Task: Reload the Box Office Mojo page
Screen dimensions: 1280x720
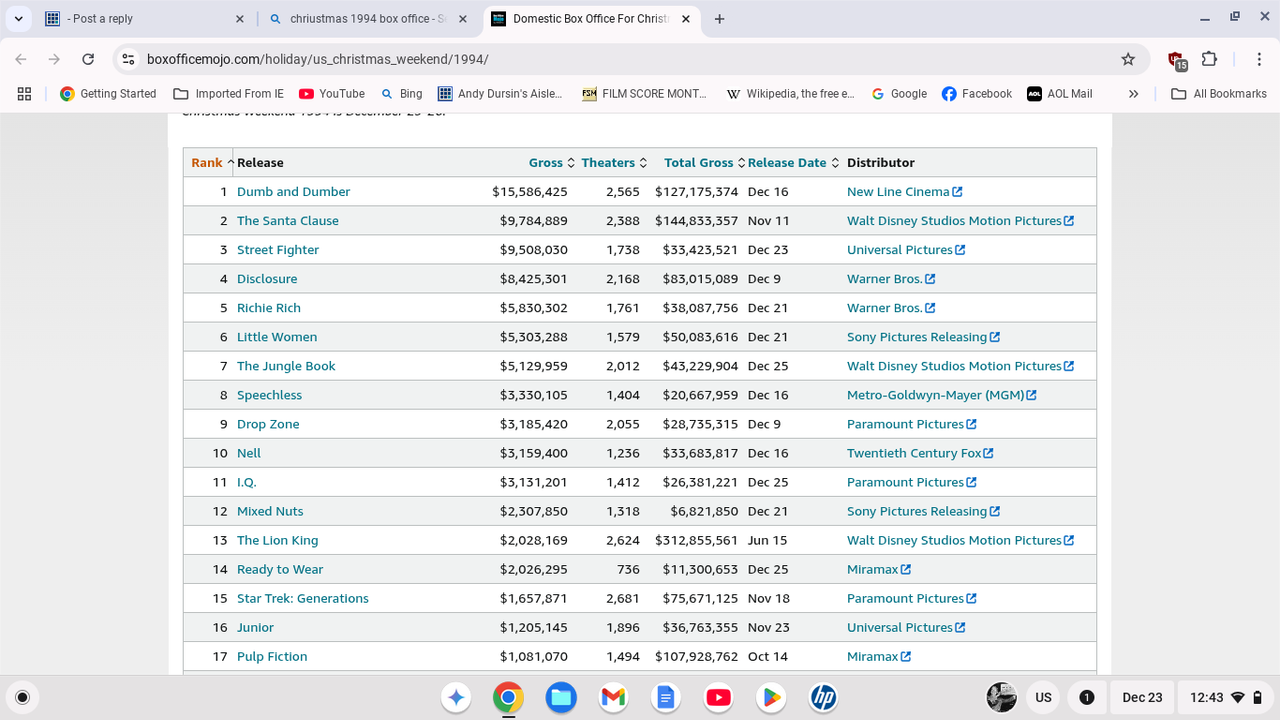Action: coord(88,59)
